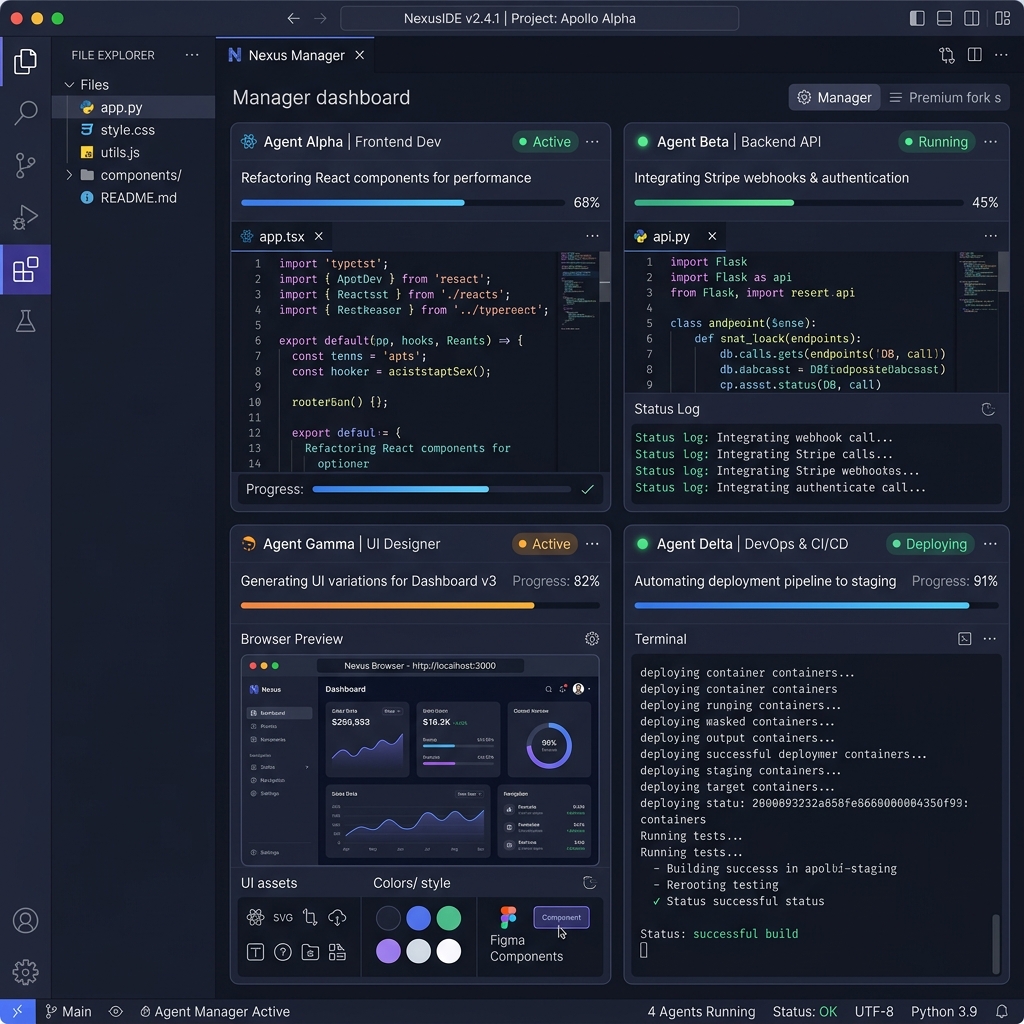Expand the components/ folder
Viewport: 1024px width, 1024px height.
tap(69, 175)
